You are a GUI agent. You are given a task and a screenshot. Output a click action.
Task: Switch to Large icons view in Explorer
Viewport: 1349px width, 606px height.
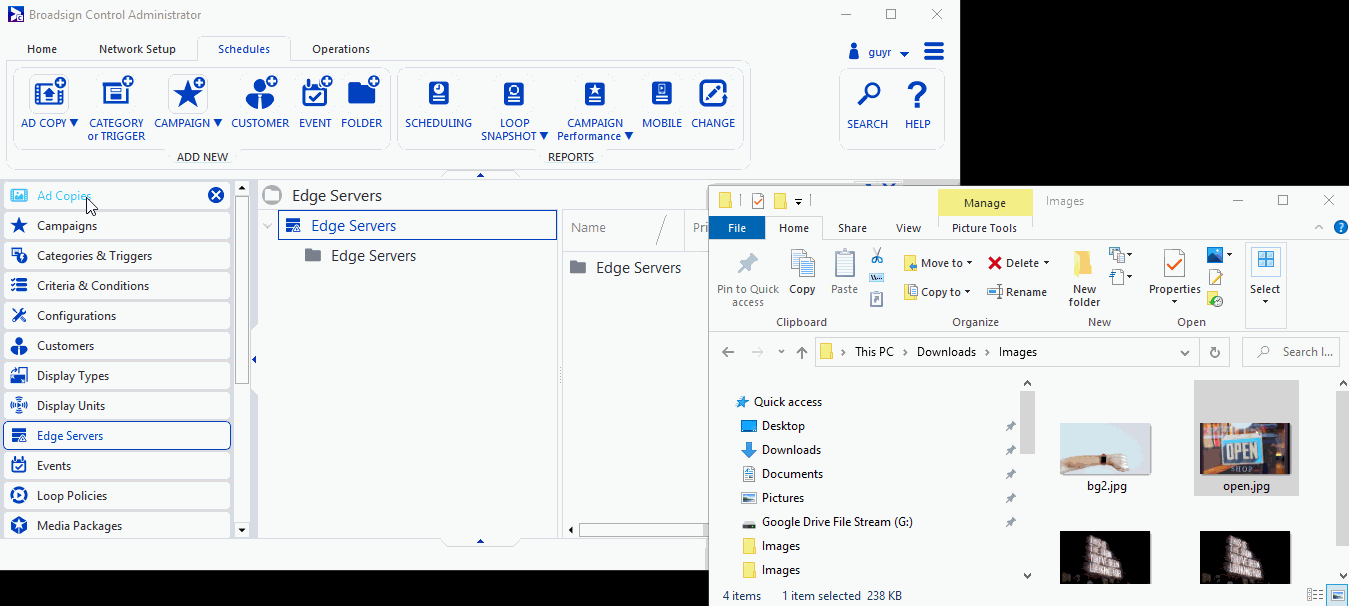point(1336,596)
